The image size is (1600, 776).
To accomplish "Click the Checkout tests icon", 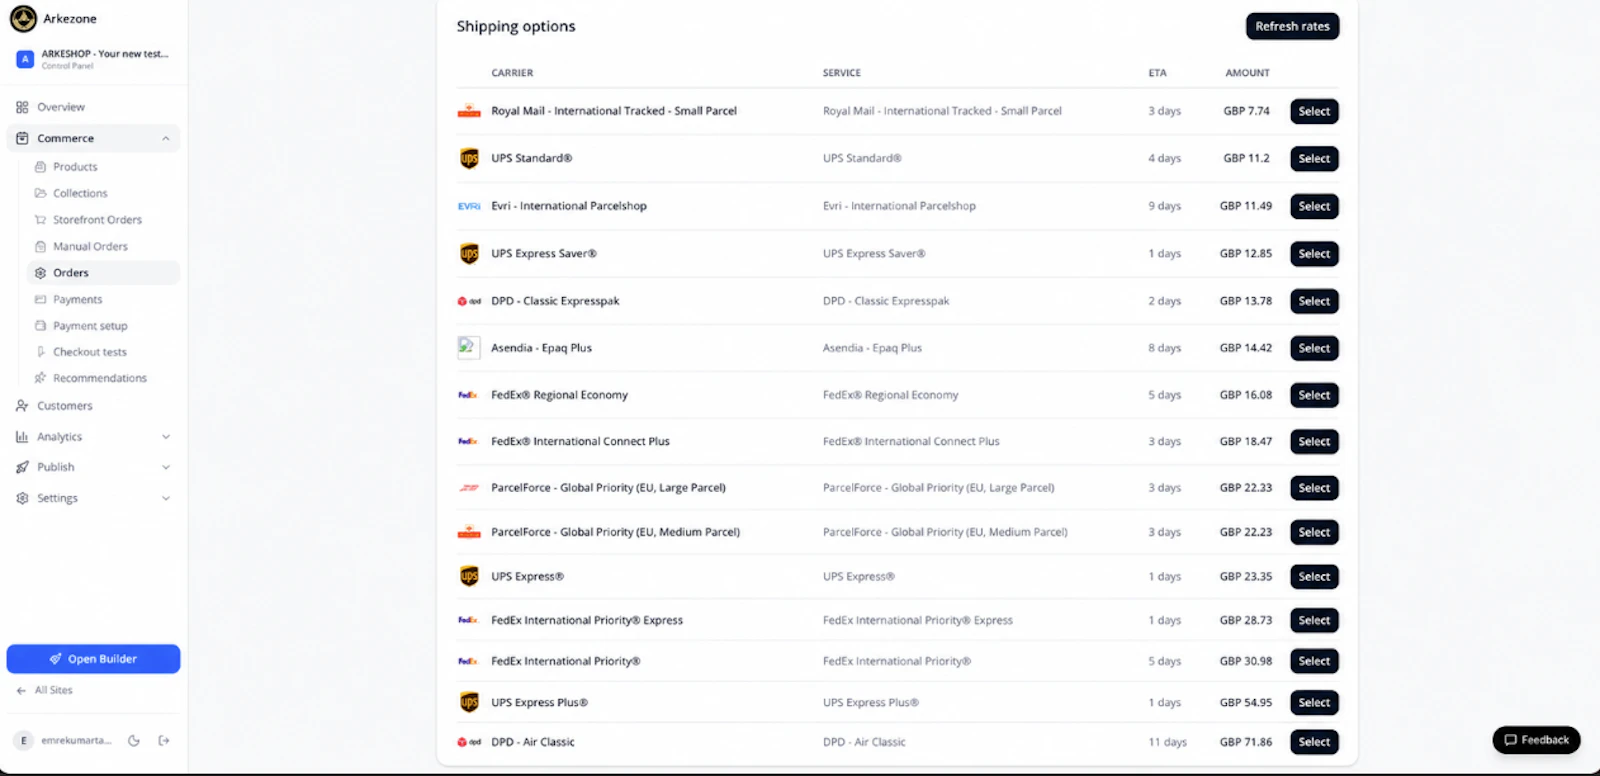I will pyautogui.click(x=41, y=352).
